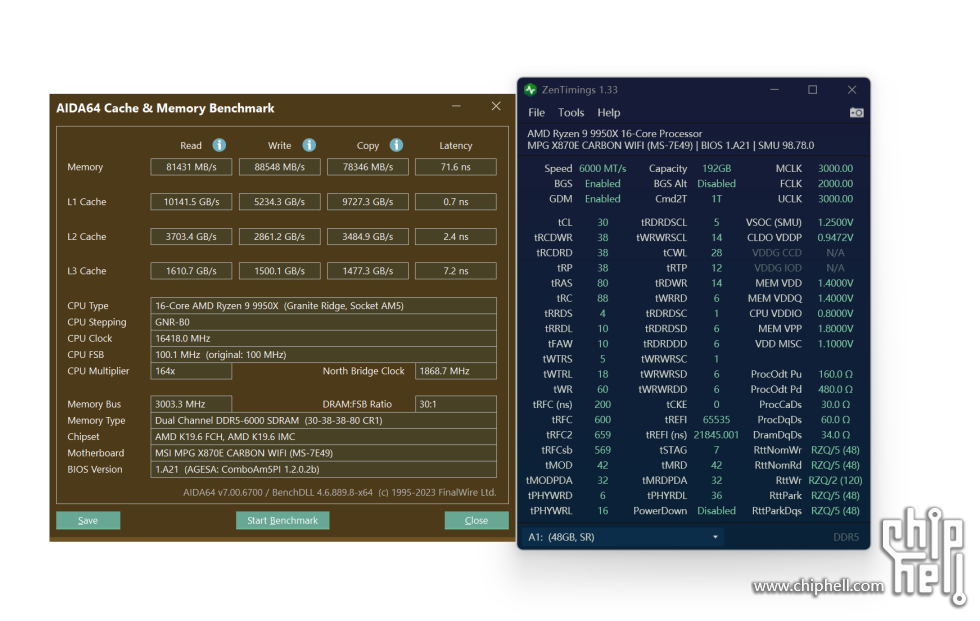Open the File menu in ZenTimings
The width and height of the screenshot is (980, 621).
pos(536,112)
